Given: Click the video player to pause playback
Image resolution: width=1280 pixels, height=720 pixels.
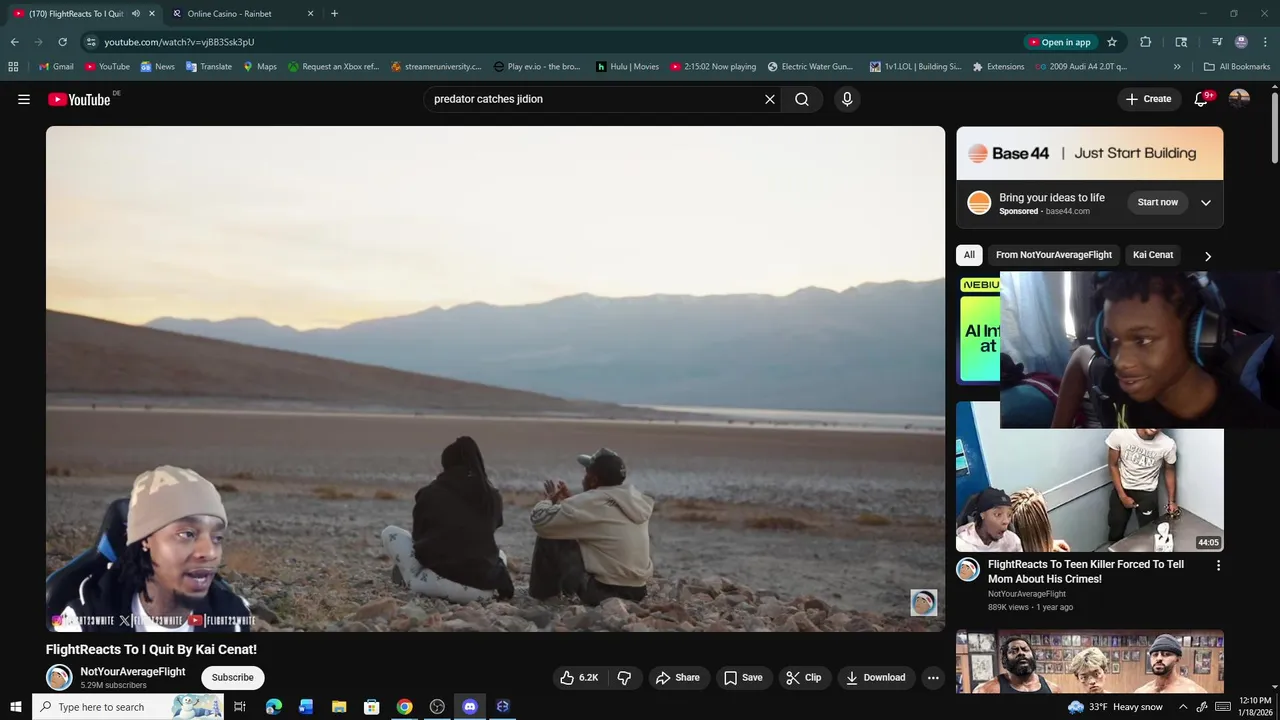Looking at the screenshot, I should pos(495,378).
